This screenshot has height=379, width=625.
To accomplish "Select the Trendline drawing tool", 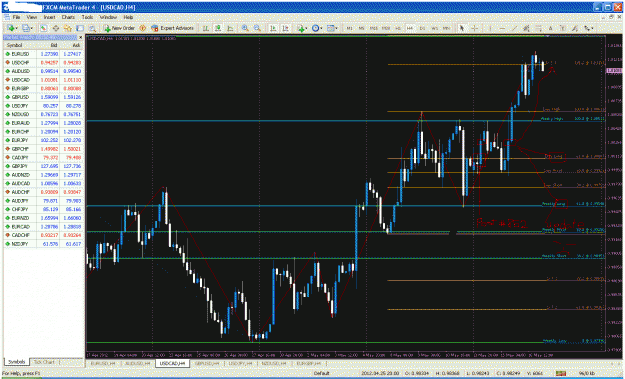I will click(515, 28).
